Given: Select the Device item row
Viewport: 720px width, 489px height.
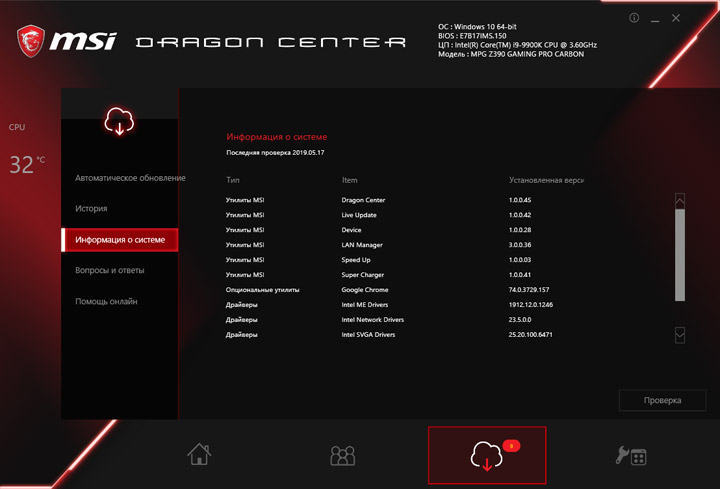Looking at the screenshot, I should tap(351, 230).
